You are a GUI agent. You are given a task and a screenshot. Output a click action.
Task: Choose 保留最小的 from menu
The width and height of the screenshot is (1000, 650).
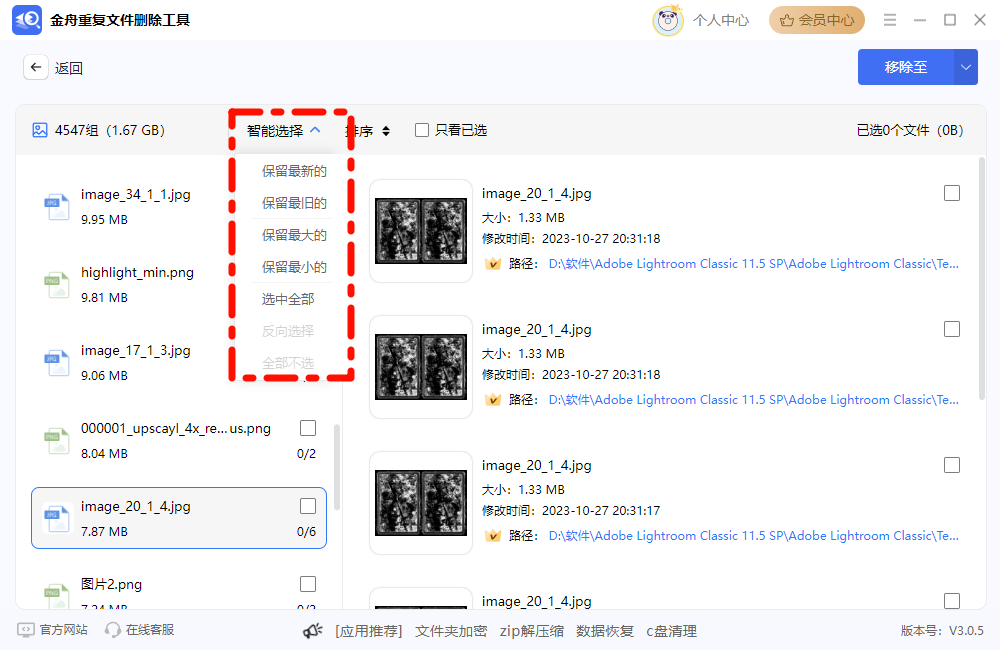click(294, 267)
